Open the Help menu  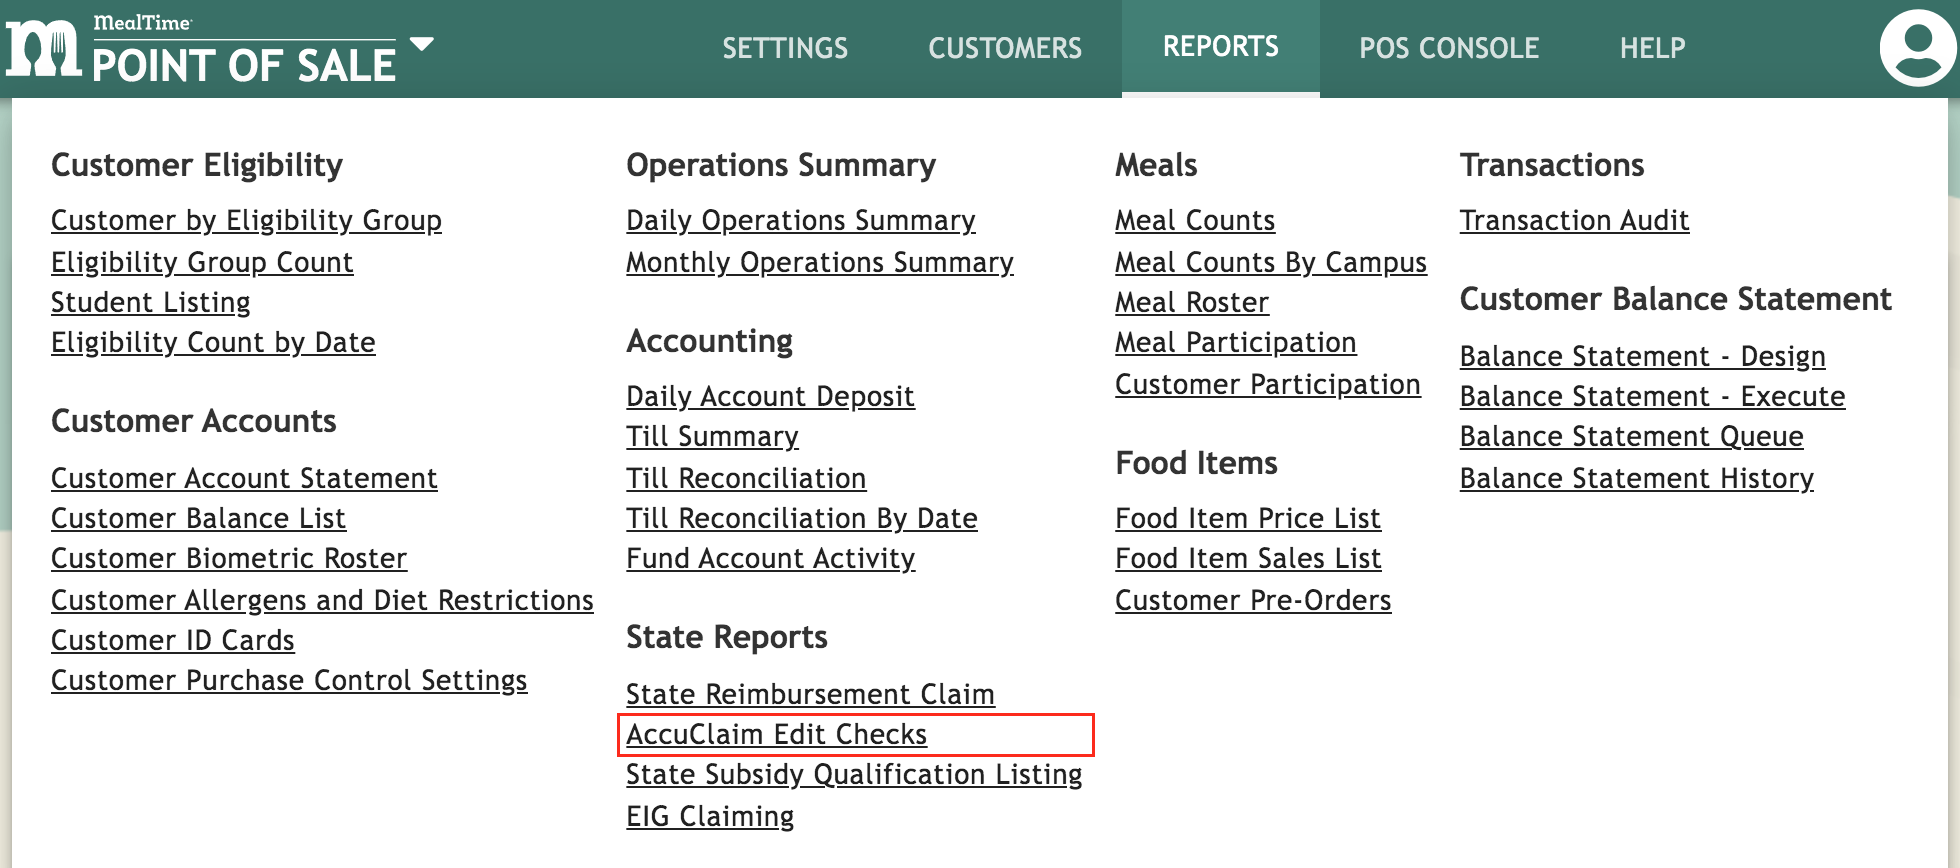pyautogui.click(x=1652, y=48)
